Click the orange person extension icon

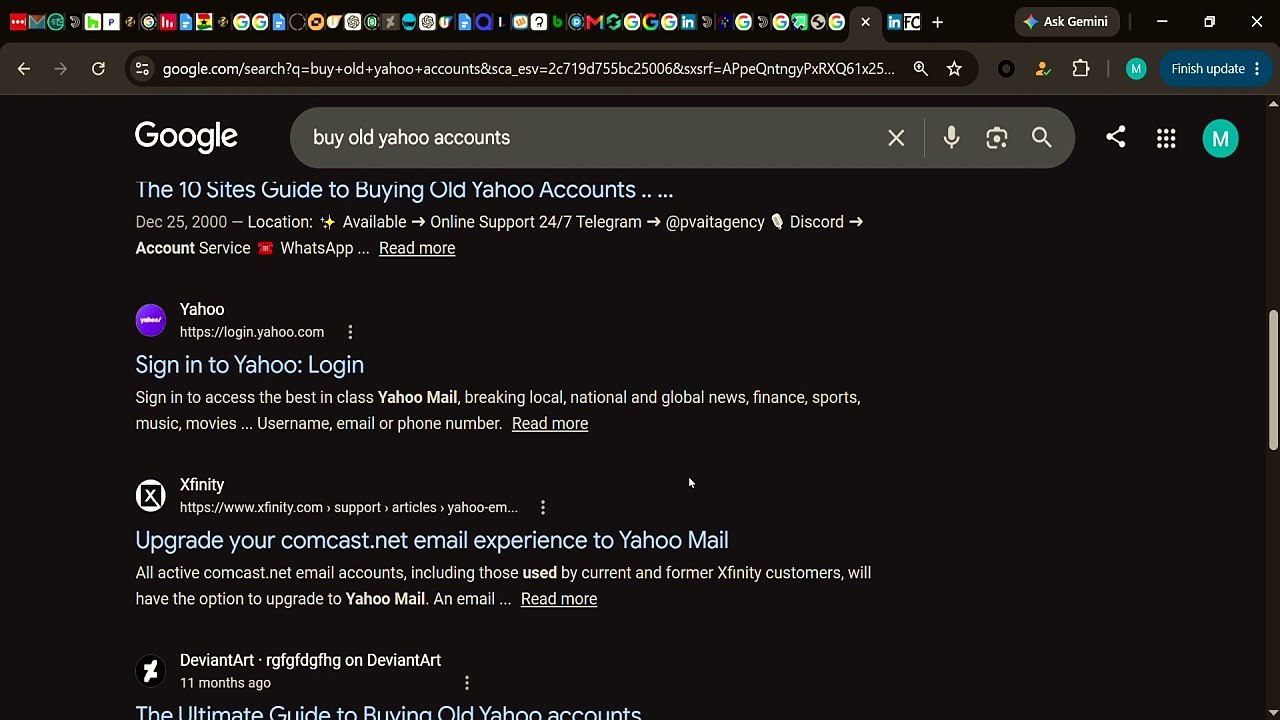pos(1043,69)
